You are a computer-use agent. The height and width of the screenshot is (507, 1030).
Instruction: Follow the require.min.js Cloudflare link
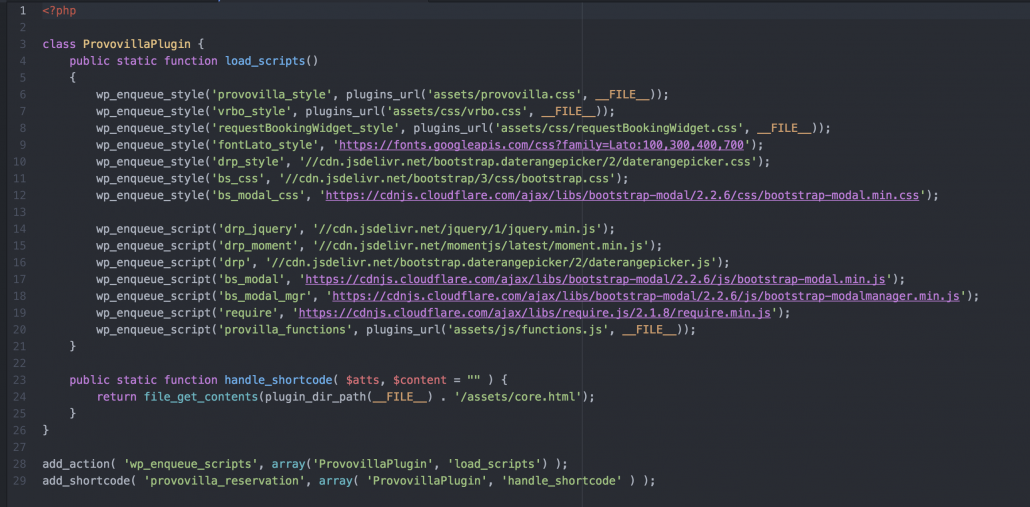550,313
